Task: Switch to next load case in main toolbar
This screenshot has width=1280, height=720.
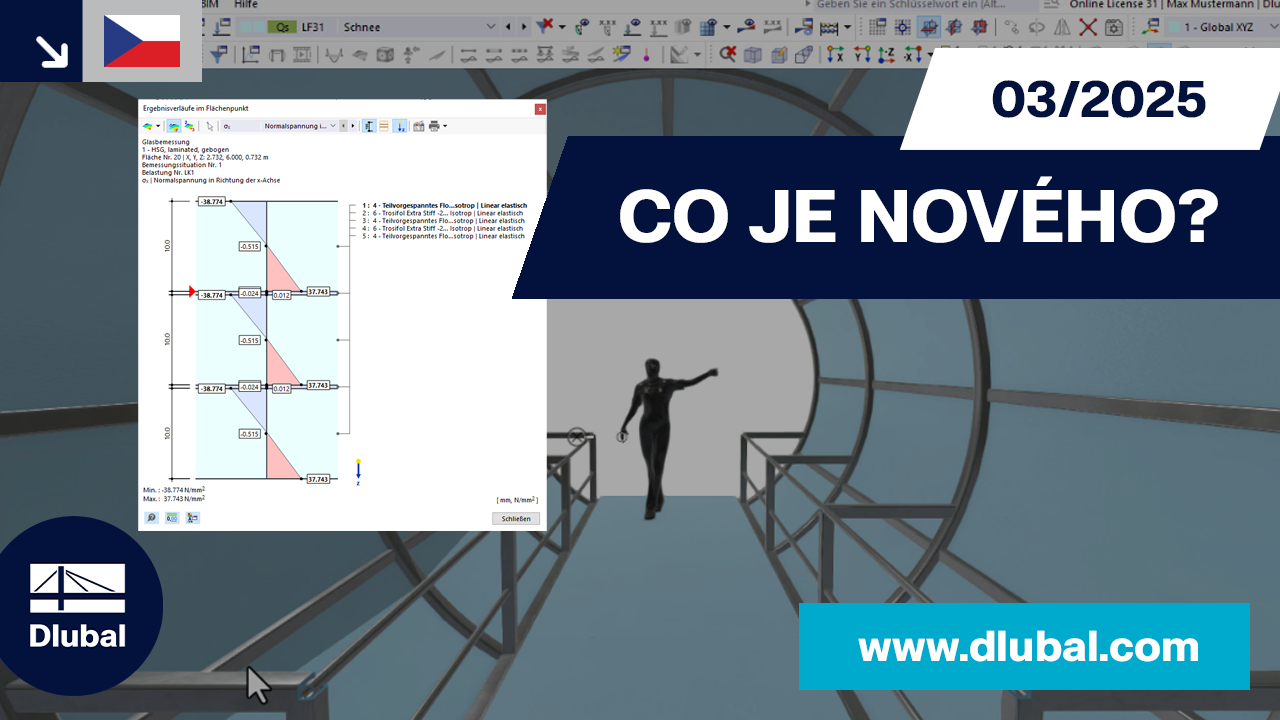Action: pos(524,27)
